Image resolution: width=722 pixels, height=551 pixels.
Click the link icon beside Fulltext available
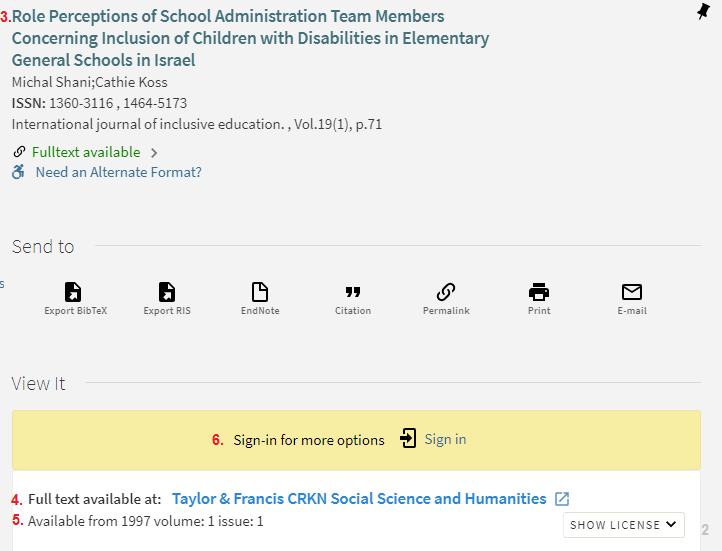coord(19,151)
